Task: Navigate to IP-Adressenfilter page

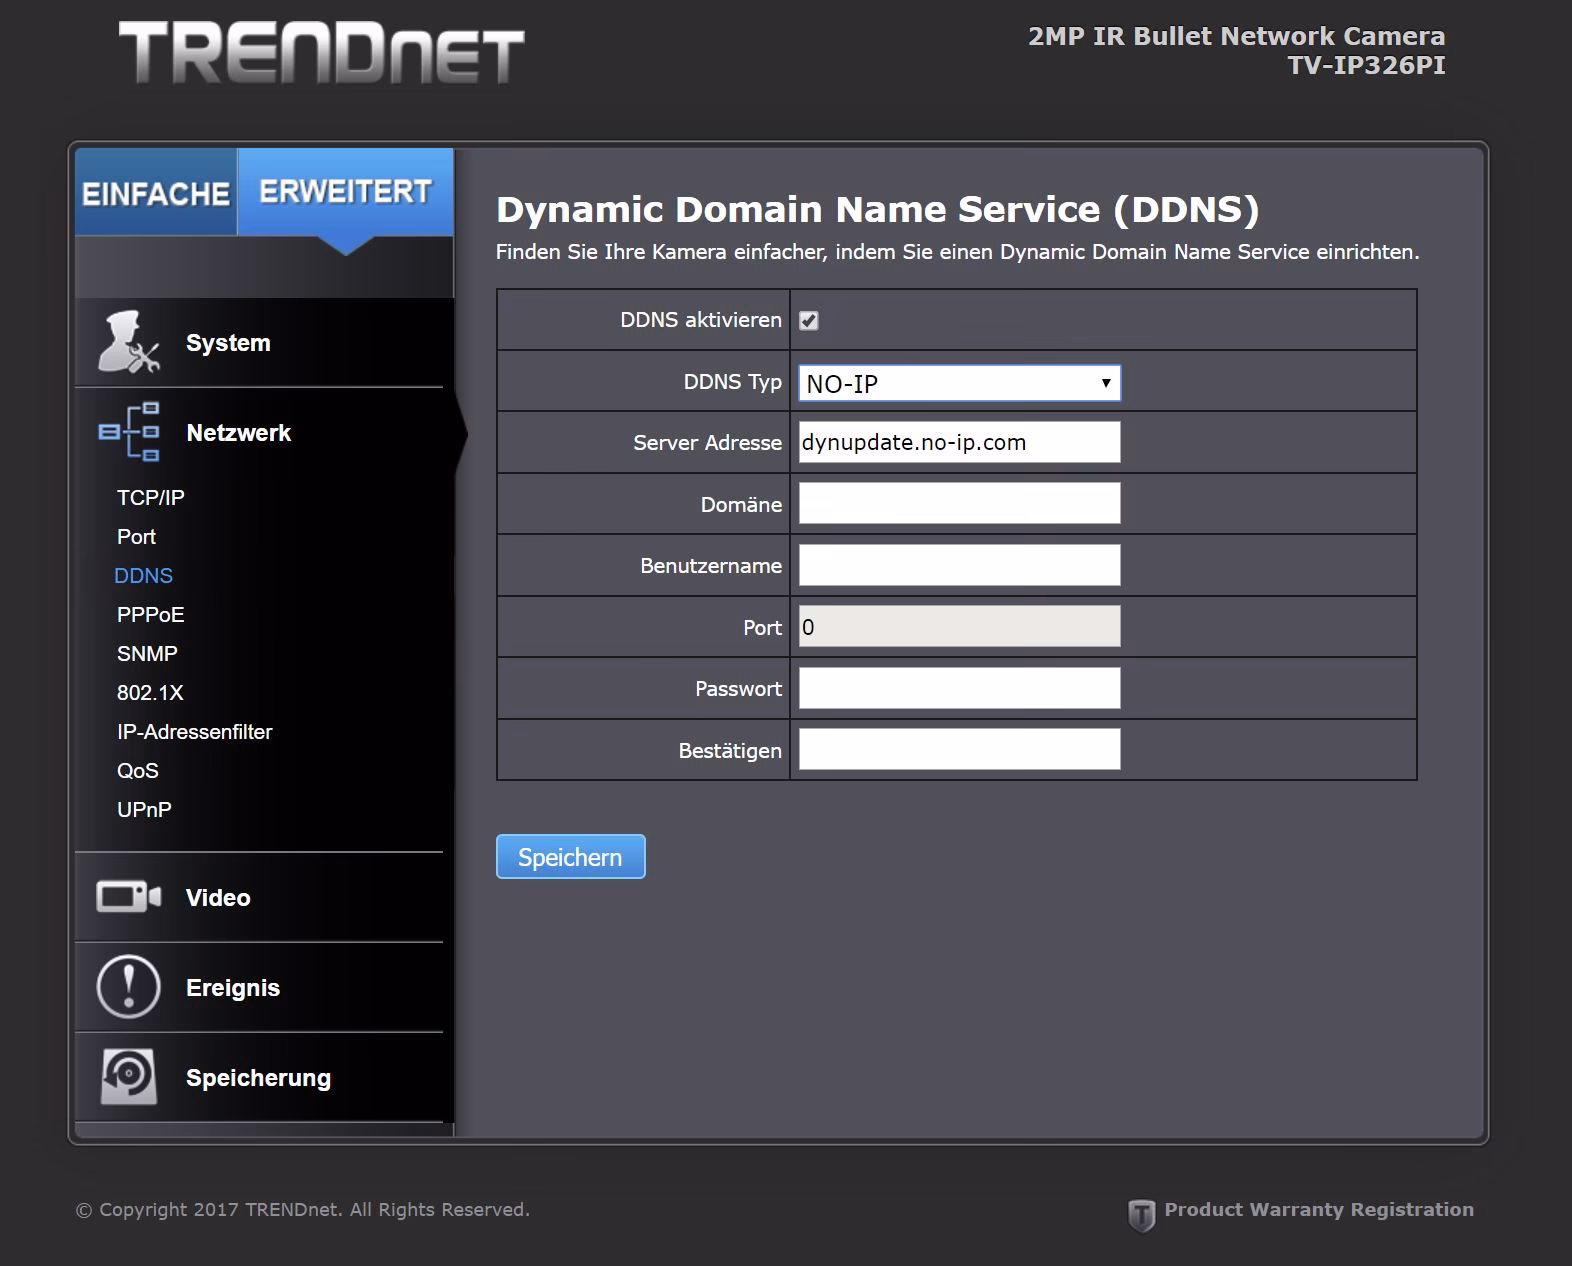Action: (x=194, y=732)
